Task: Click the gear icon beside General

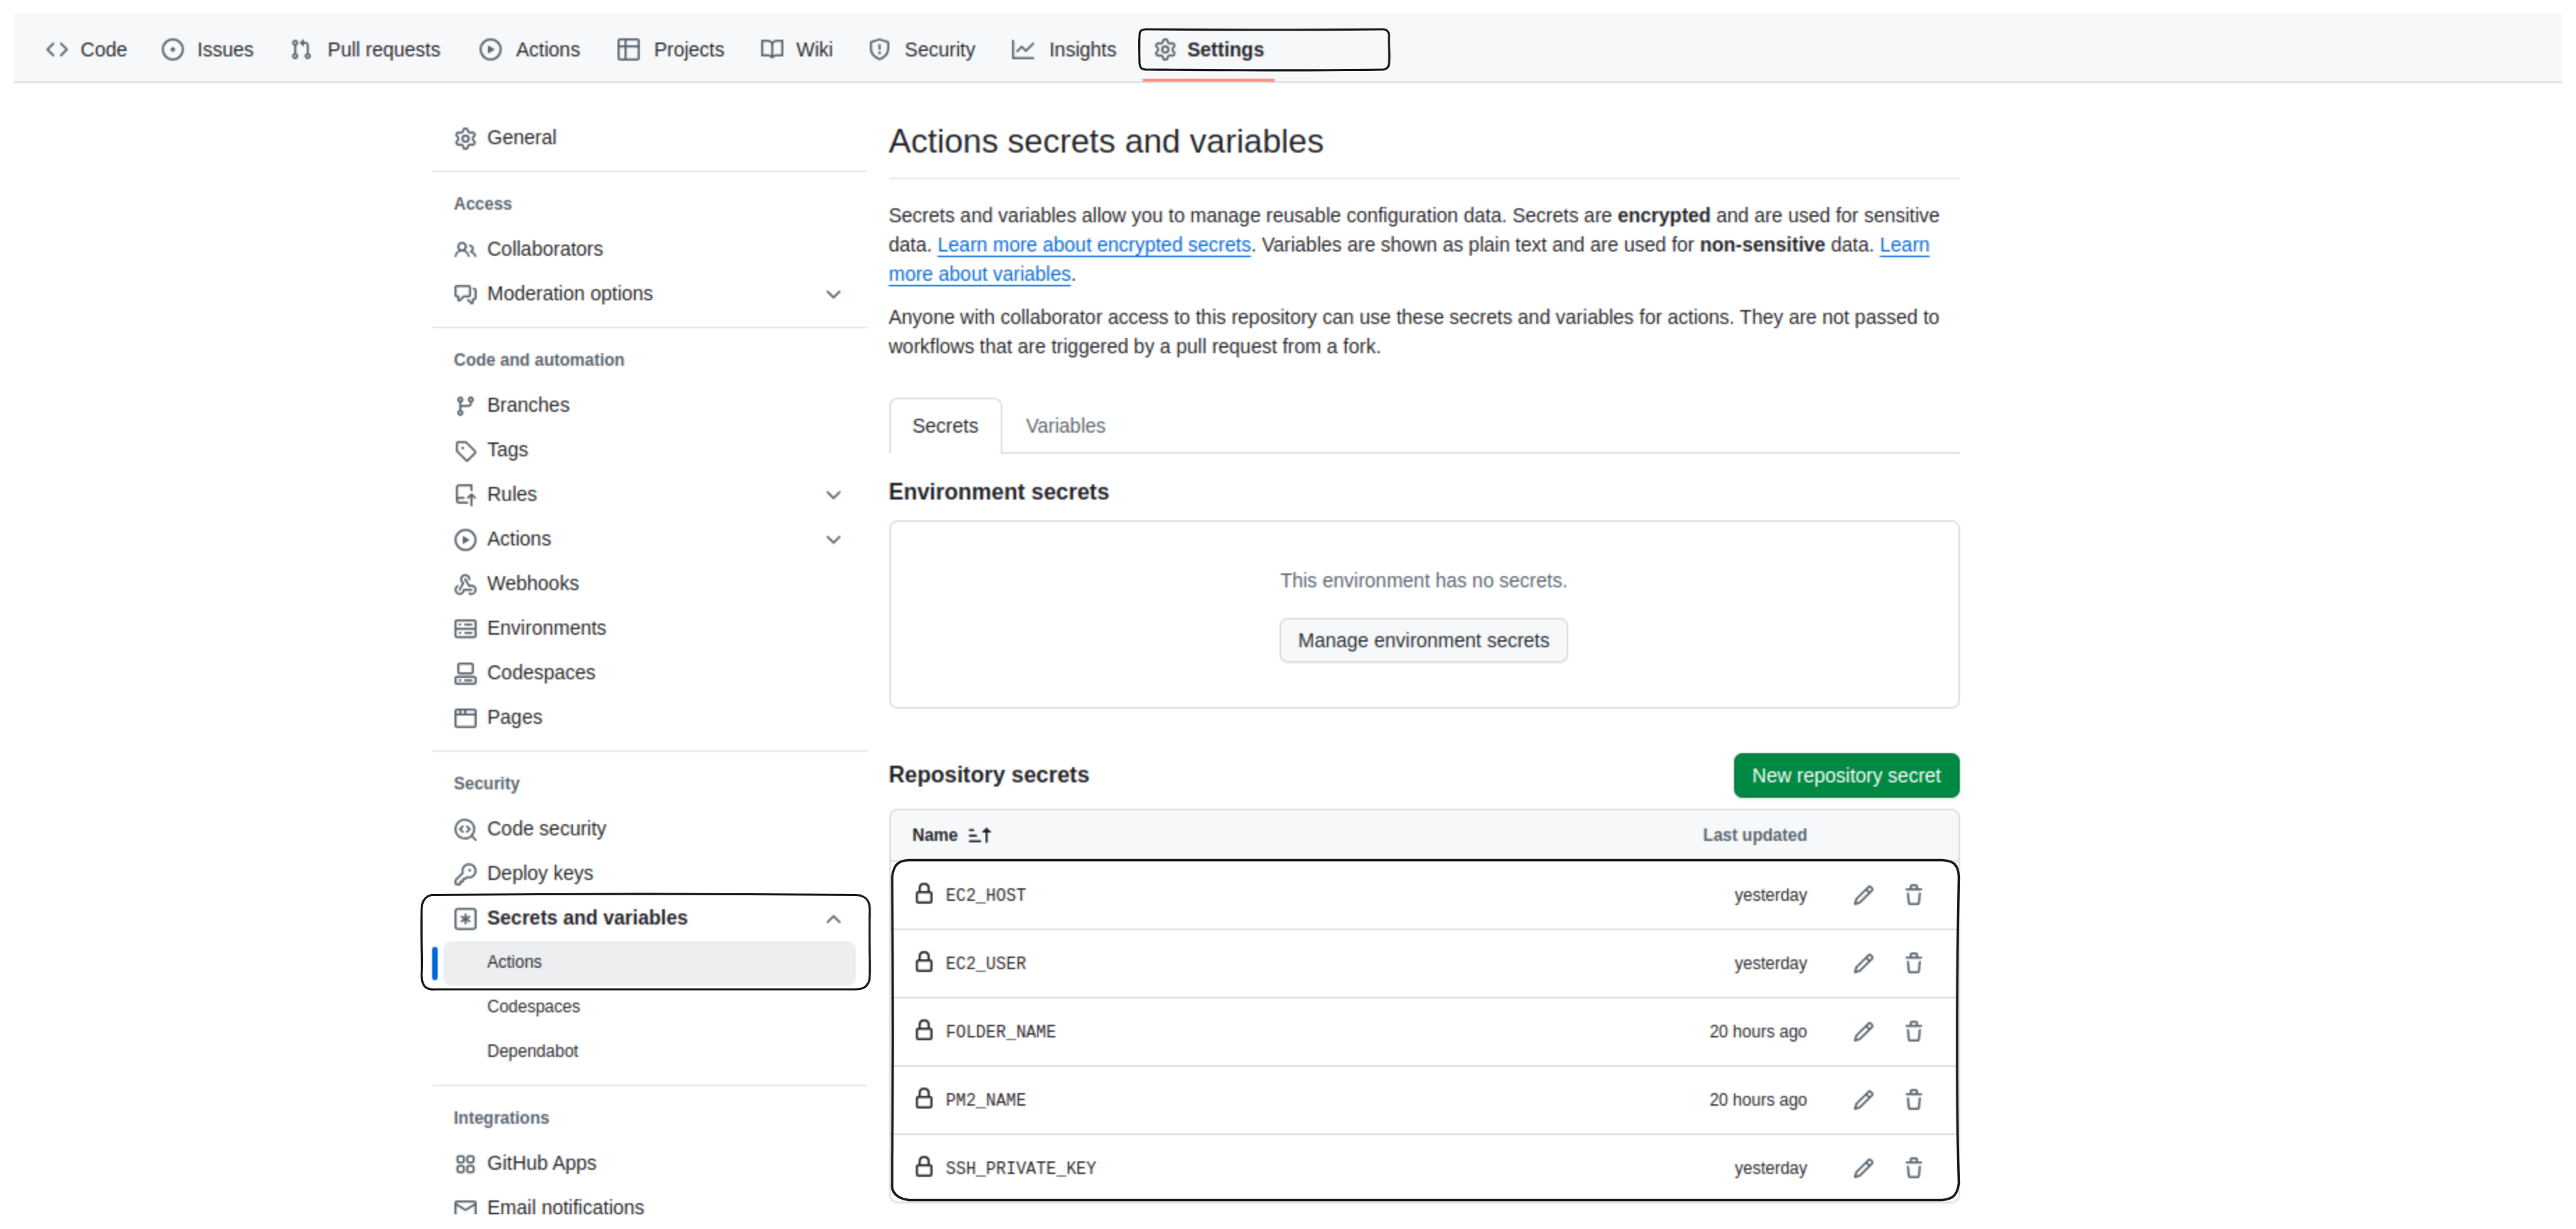Action: (x=465, y=138)
